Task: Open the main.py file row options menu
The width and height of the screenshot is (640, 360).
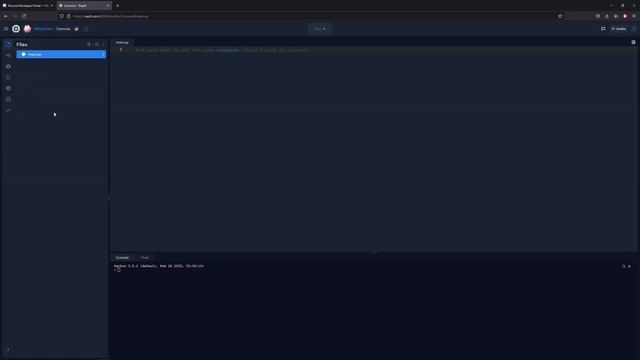Action: tap(103, 54)
